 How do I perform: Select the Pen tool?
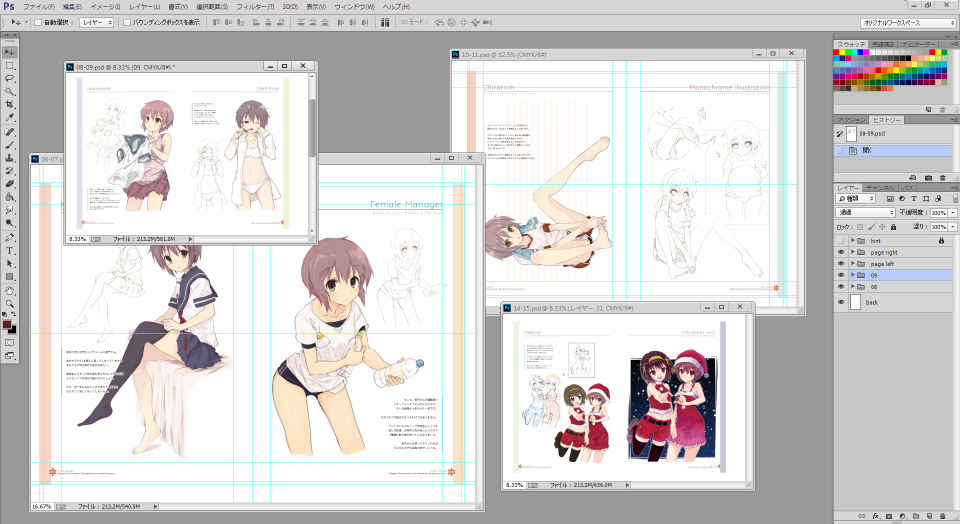click(x=10, y=238)
